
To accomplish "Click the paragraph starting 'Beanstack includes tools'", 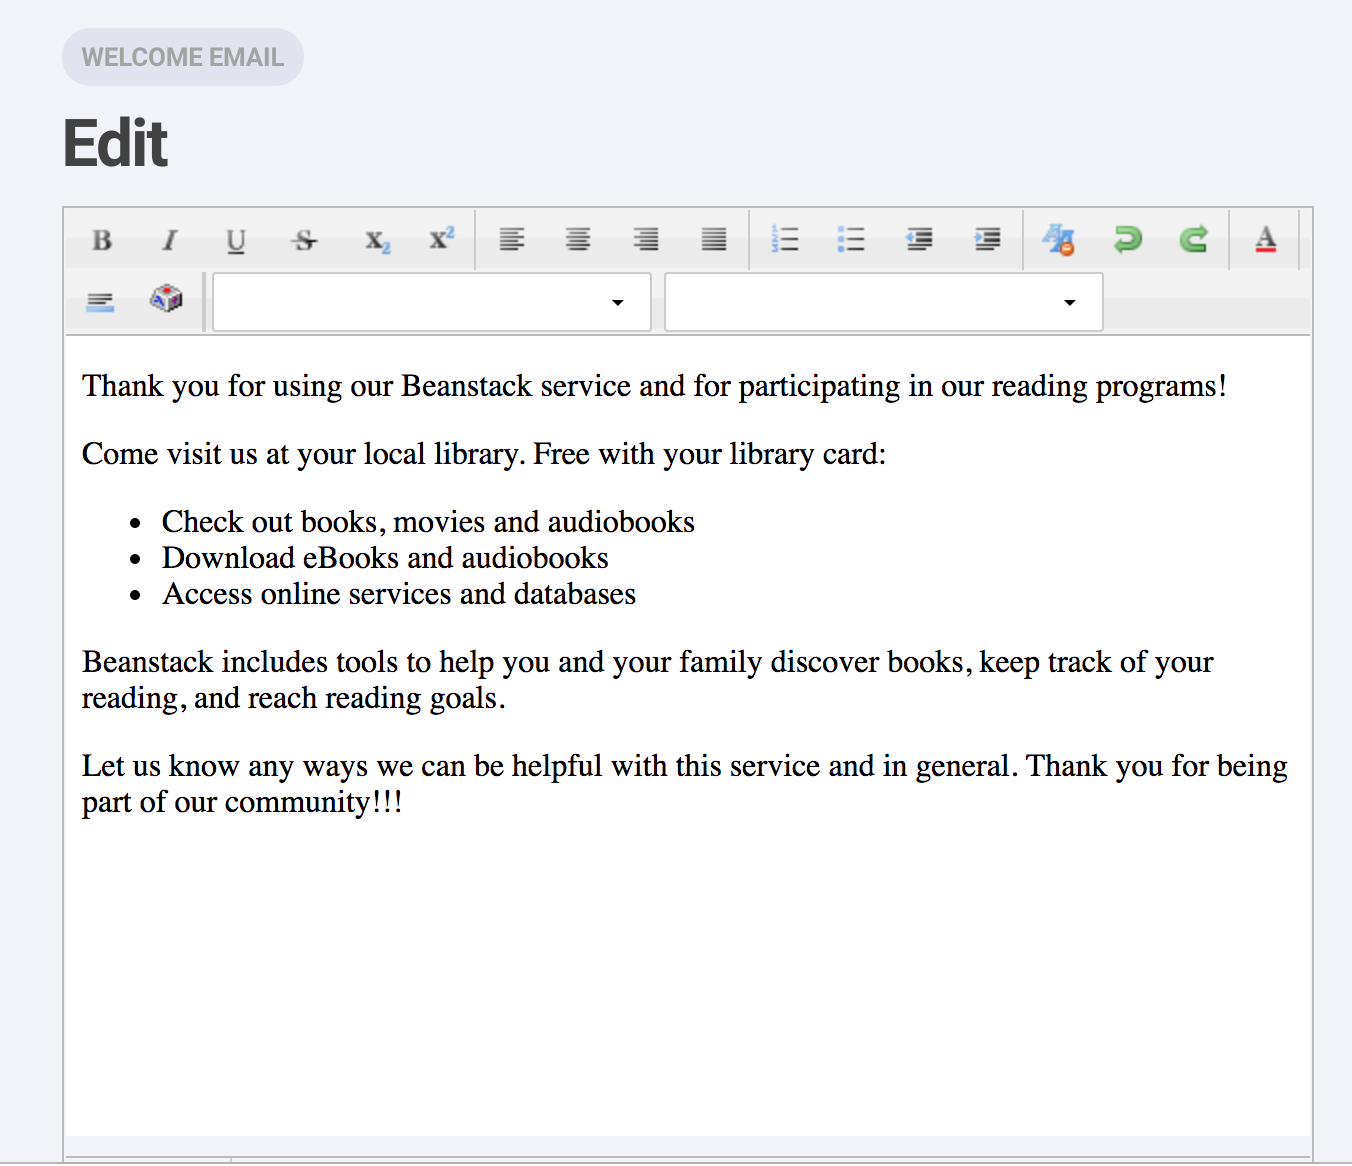I will [648, 680].
